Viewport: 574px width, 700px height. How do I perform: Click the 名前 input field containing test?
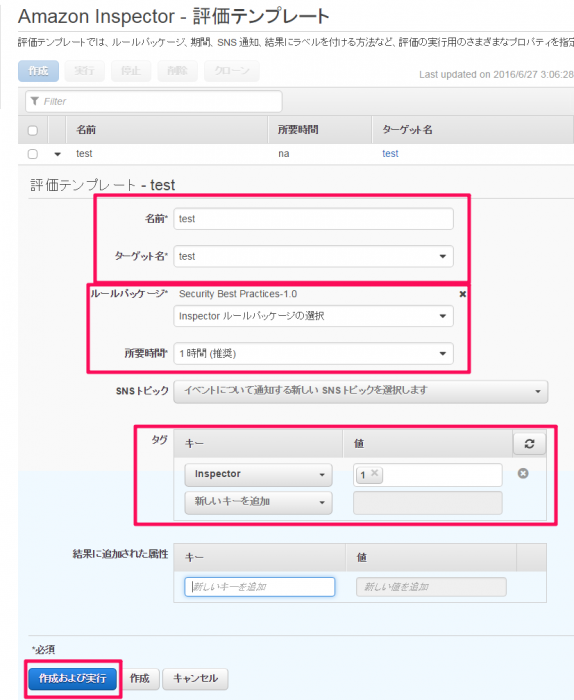313,219
